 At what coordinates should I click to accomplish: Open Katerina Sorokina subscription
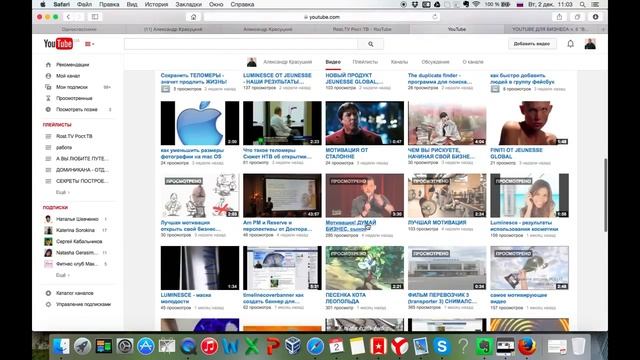pyautogui.click(x=75, y=230)
